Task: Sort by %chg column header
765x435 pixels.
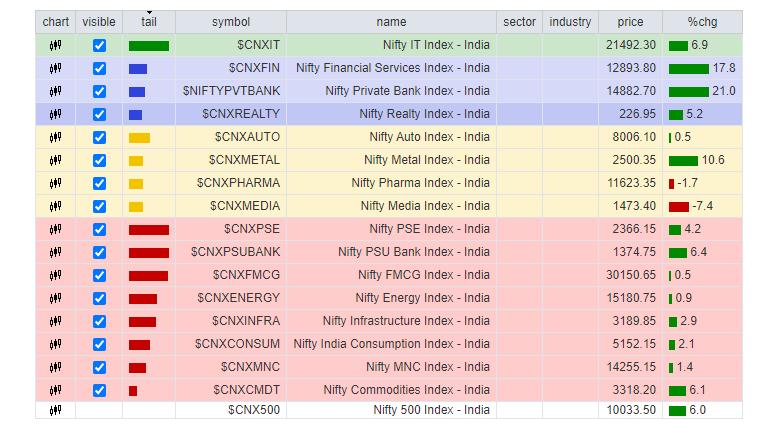Action: click(702, 22)
